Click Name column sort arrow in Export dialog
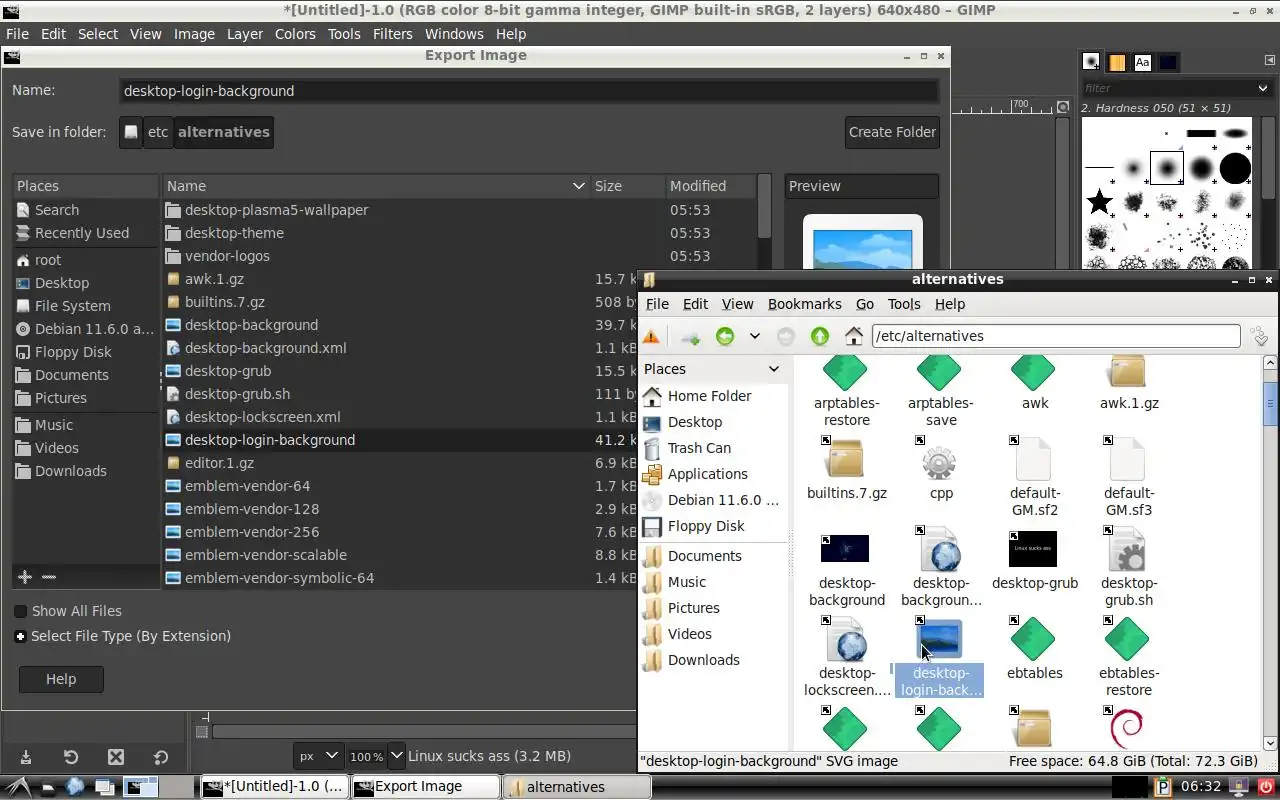 pyautogui.click(x=578, y=186)
